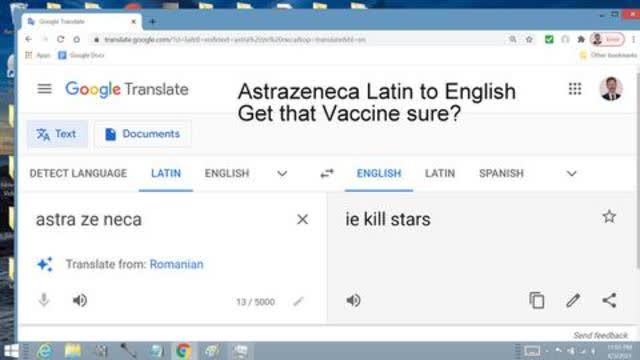Click the translated text 'ie kill stars'
This screenshot has width=640, height=360.
[x=388, y=220]
